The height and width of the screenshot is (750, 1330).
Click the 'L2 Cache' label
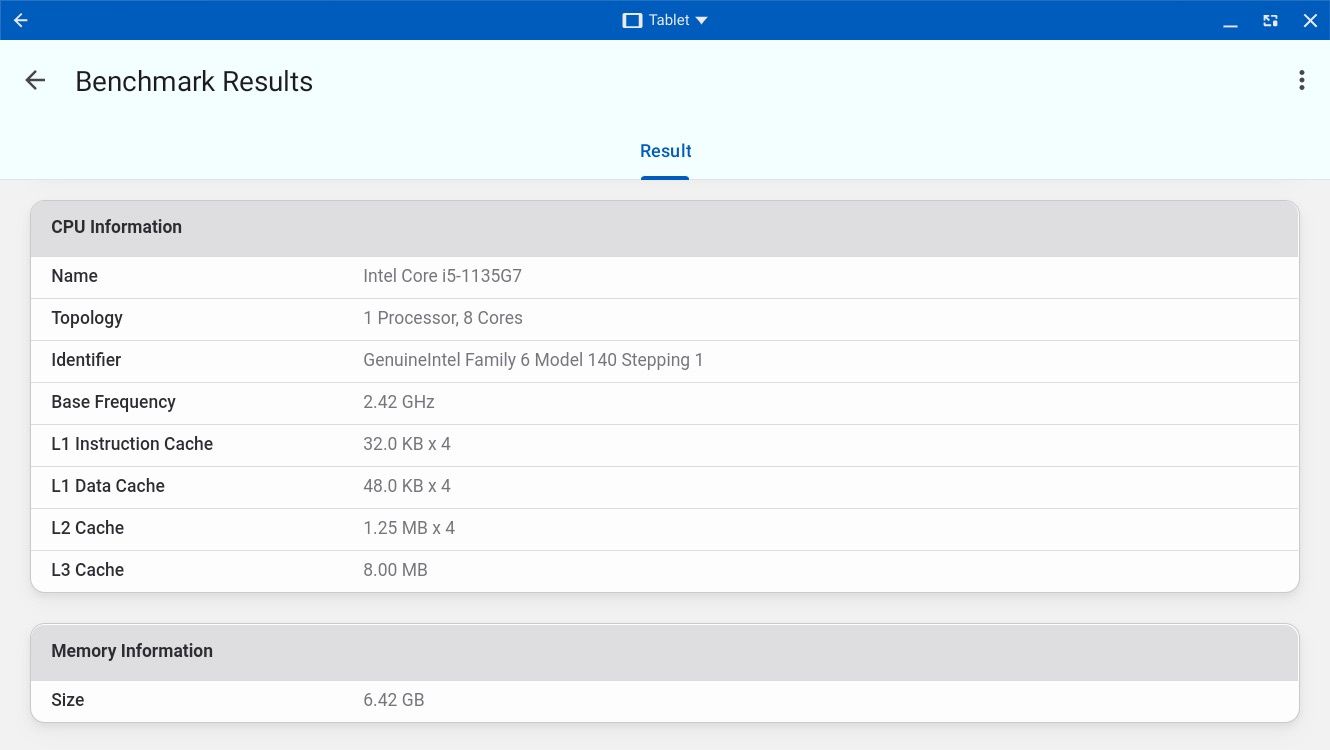pos(88,528)
